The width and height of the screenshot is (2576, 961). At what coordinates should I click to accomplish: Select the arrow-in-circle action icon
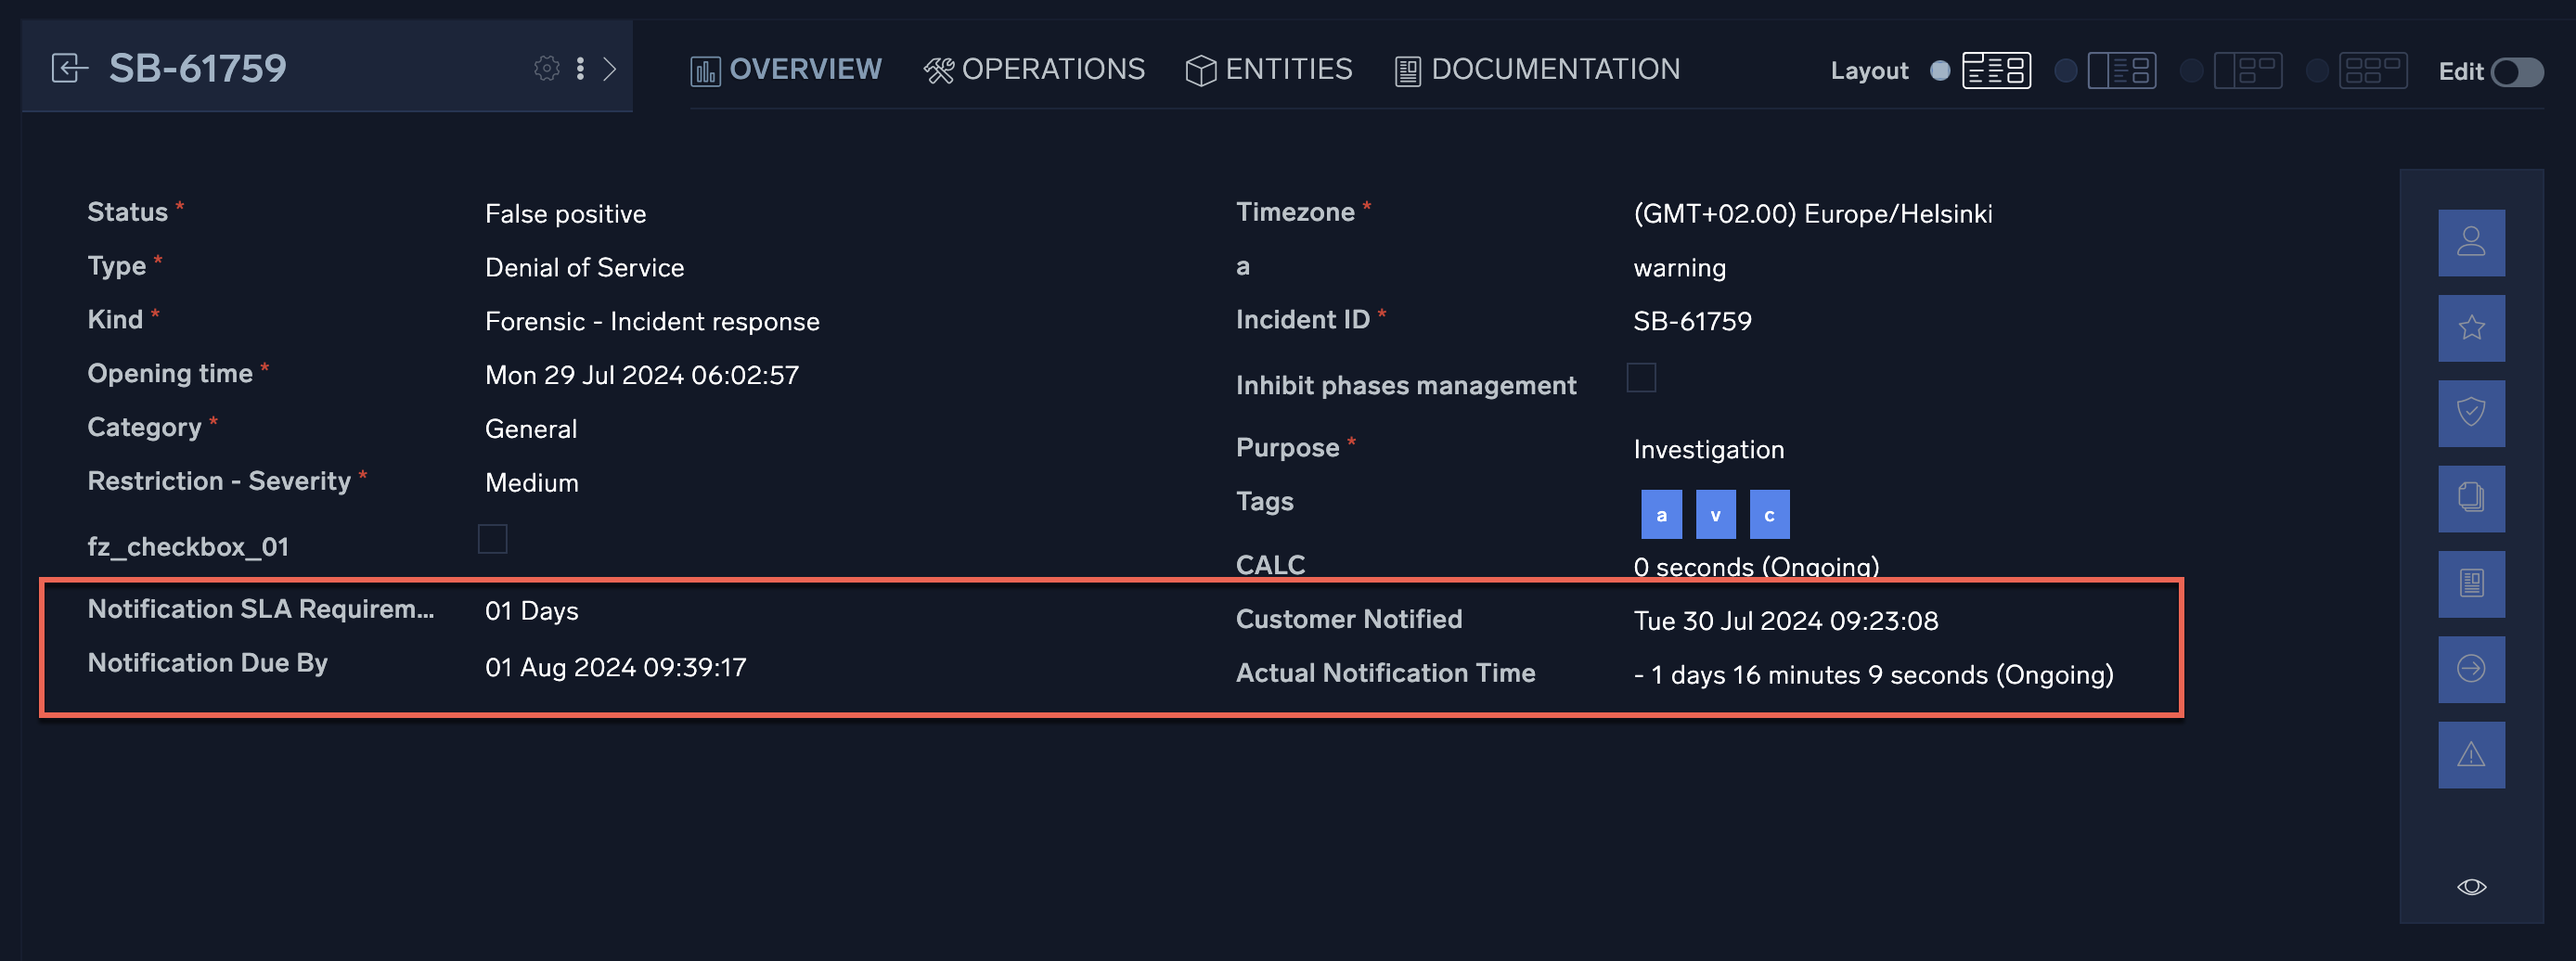pyautogui.click(x=2471, y=669)
